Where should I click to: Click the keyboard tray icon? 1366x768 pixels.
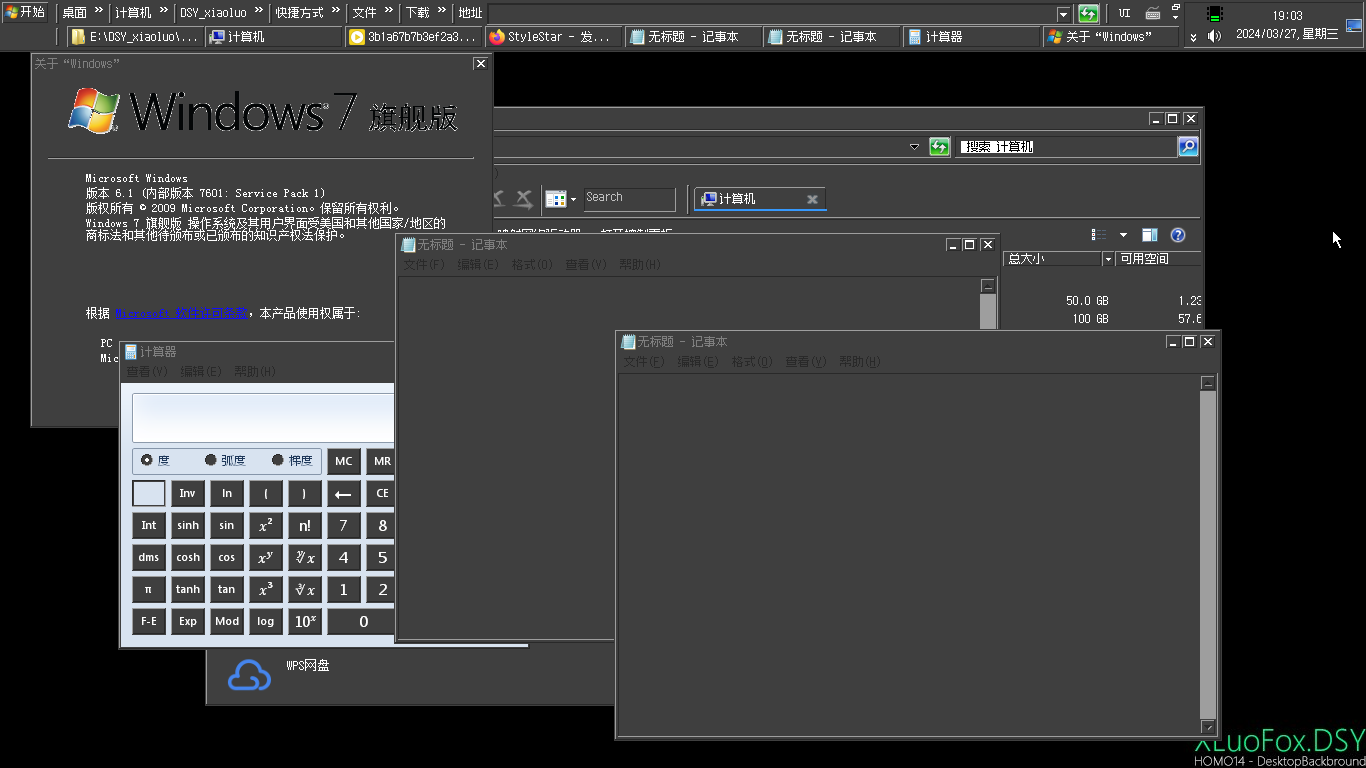click(1153, 13)
